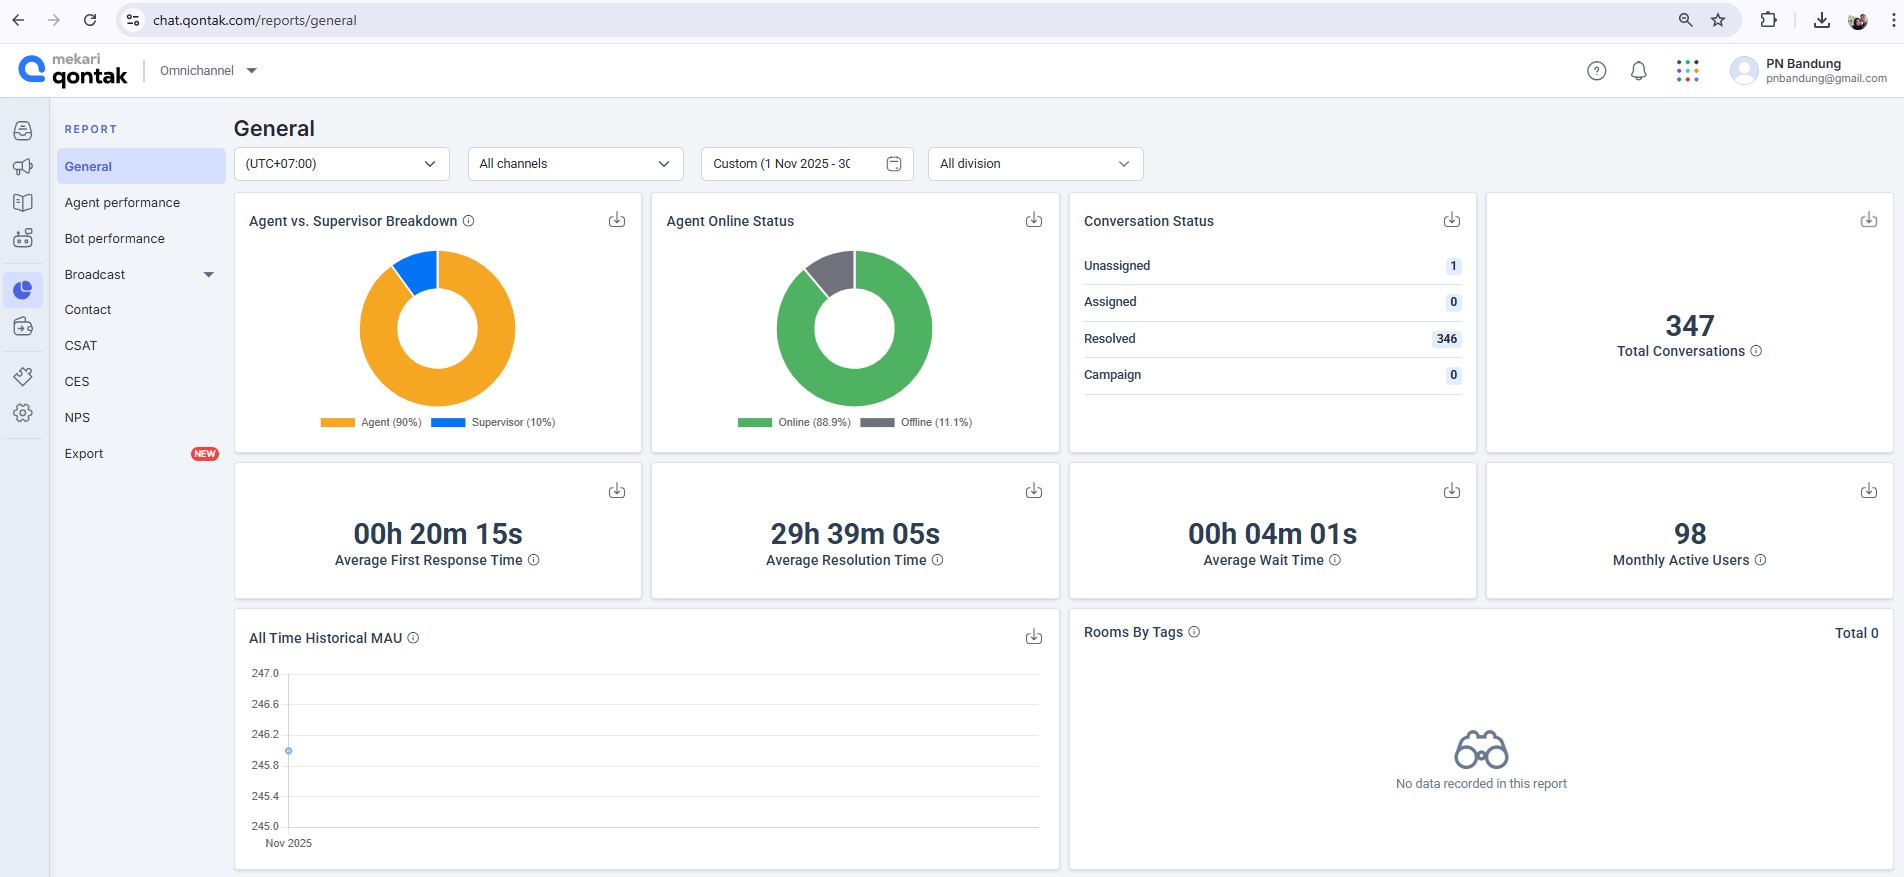Open the timezone (UTC+07:00) dropdown
1904x877 pixels.
(x=341, y=164)
